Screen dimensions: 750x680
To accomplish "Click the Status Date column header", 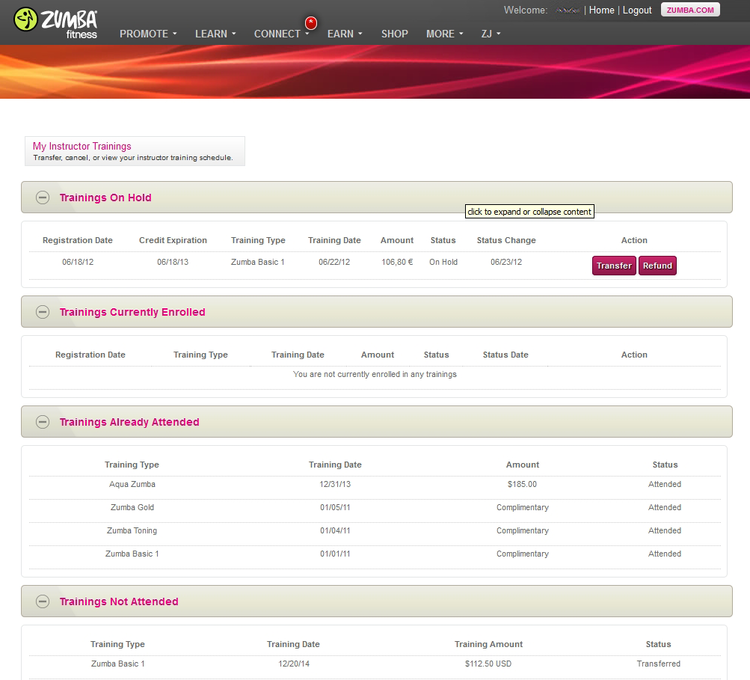I will tap(506, 355).
